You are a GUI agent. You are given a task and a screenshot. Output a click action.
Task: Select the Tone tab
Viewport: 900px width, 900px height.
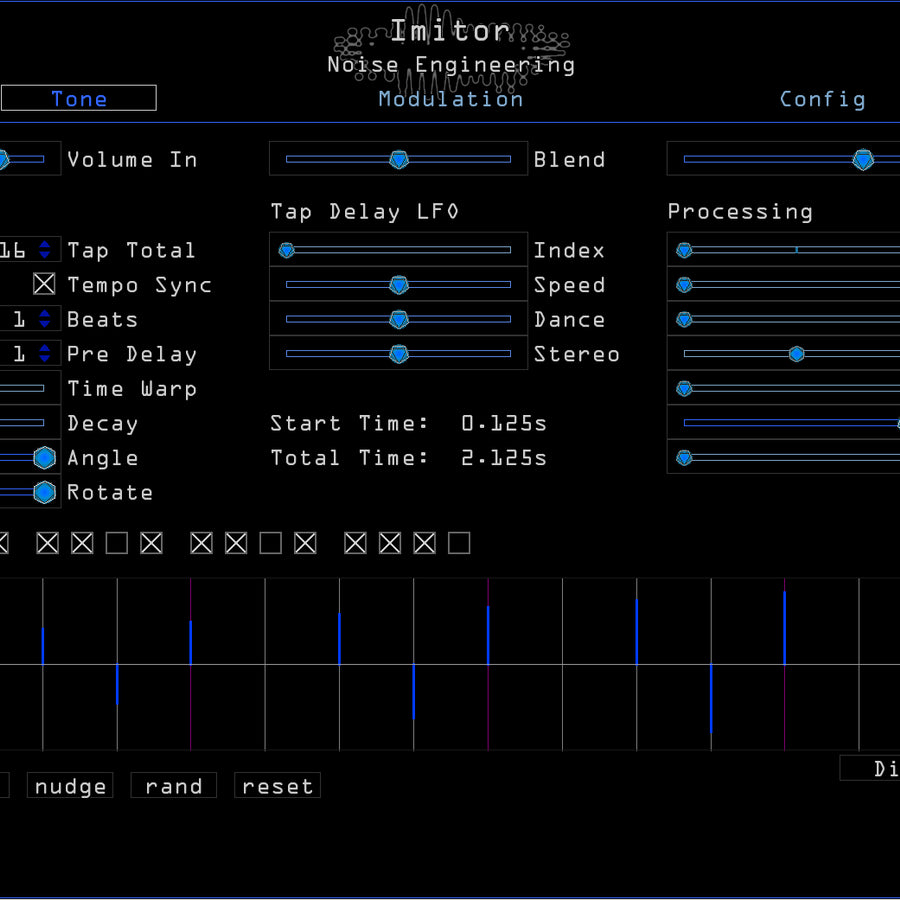[79, 98]
